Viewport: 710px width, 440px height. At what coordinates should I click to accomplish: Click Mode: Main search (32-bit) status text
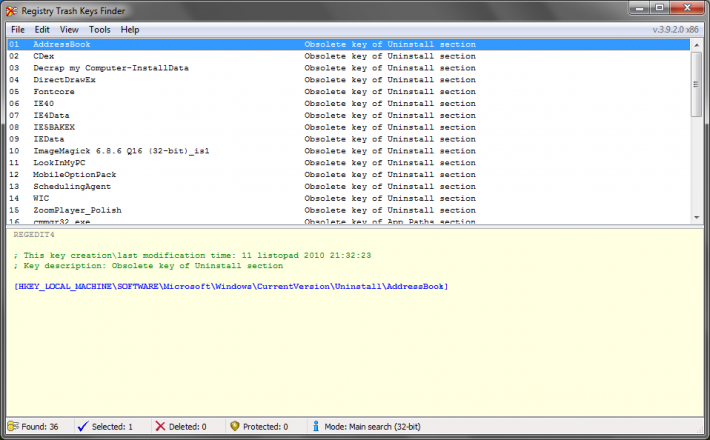pos(372,426)
